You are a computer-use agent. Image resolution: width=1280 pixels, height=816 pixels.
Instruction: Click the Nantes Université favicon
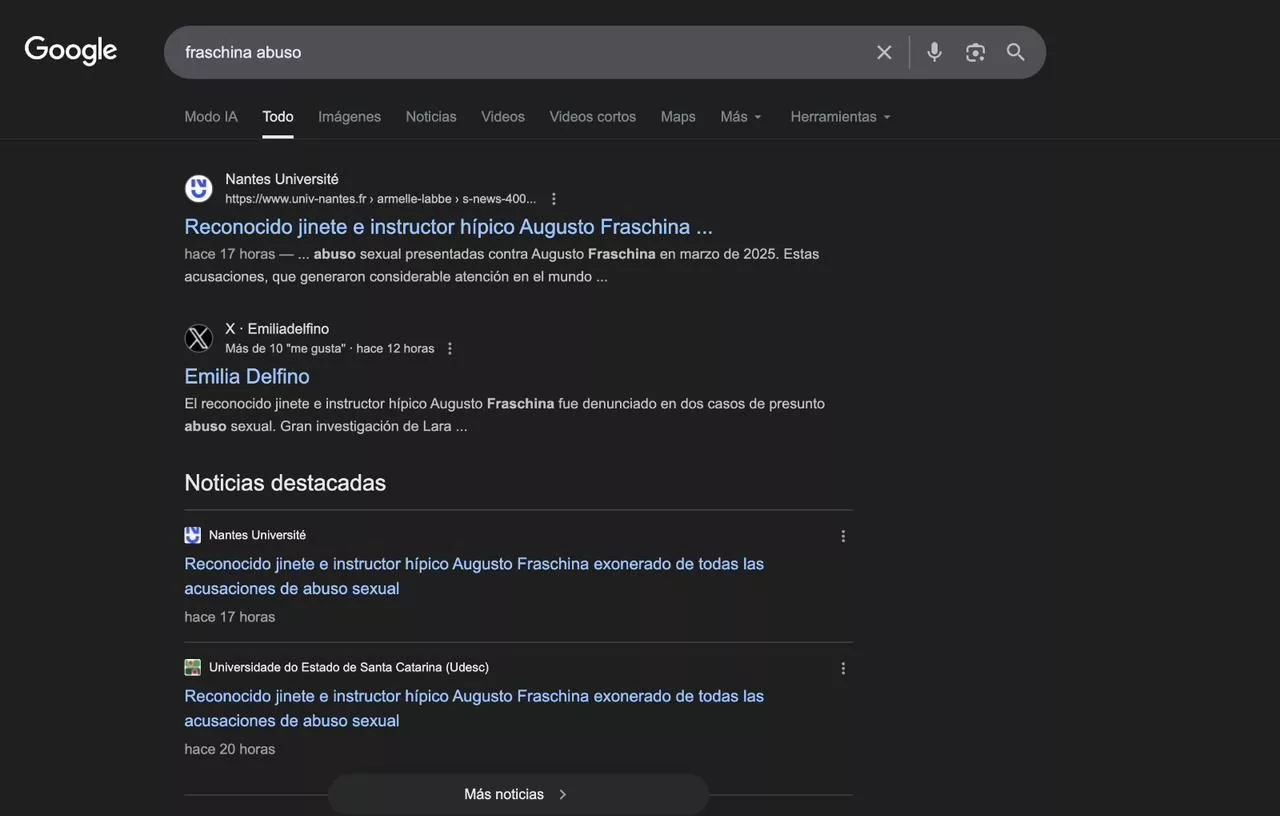click(198, 188)
